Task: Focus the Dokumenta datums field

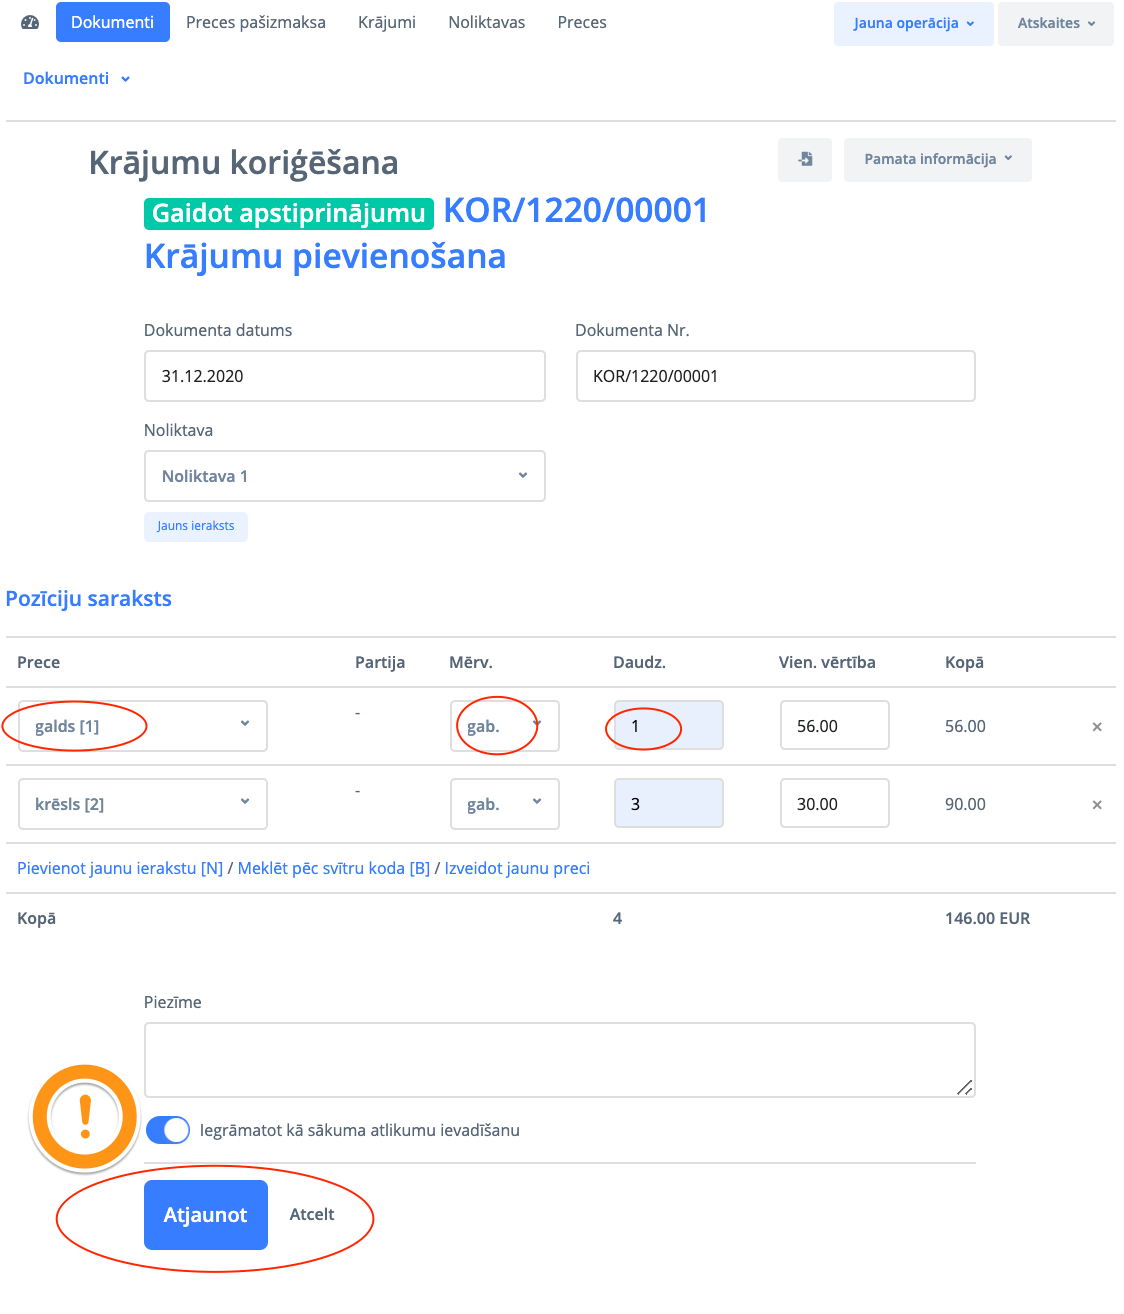Action: (345, 376)
